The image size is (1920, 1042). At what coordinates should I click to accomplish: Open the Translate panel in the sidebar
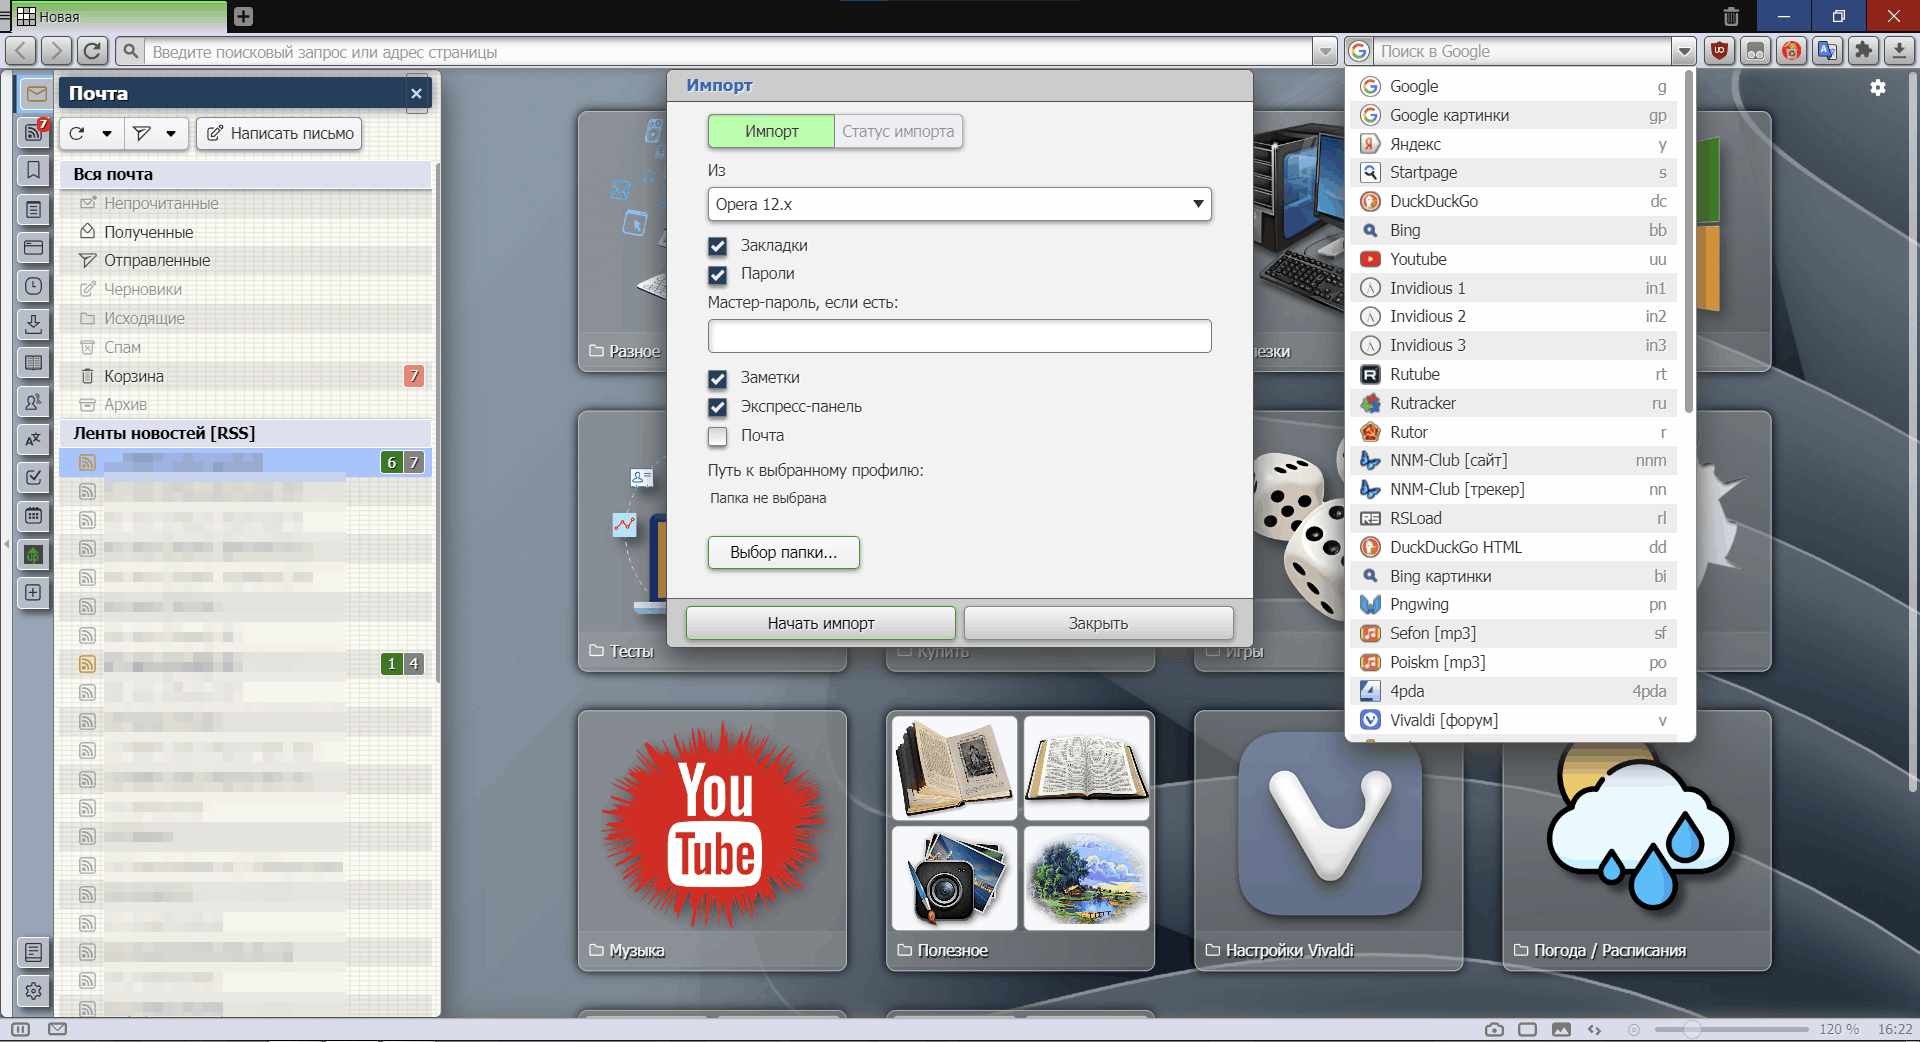(x=34, y=439)
